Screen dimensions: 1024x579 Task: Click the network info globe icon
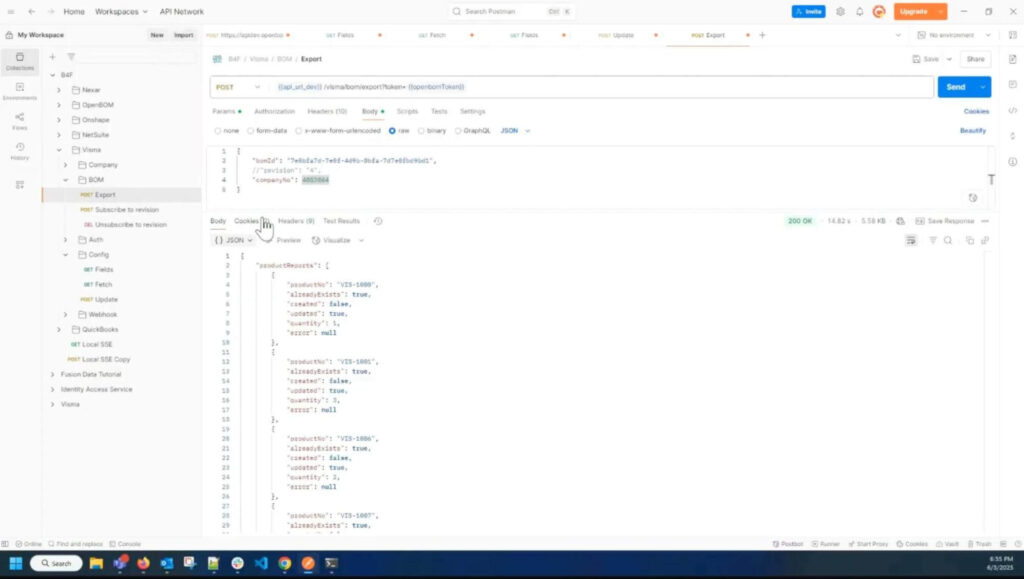[901, 221]
